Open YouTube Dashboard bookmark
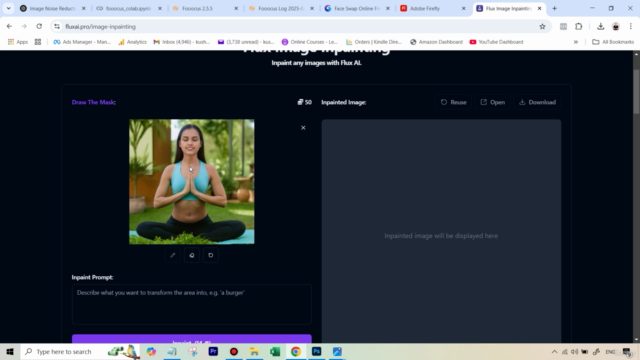 pos(496,42)
